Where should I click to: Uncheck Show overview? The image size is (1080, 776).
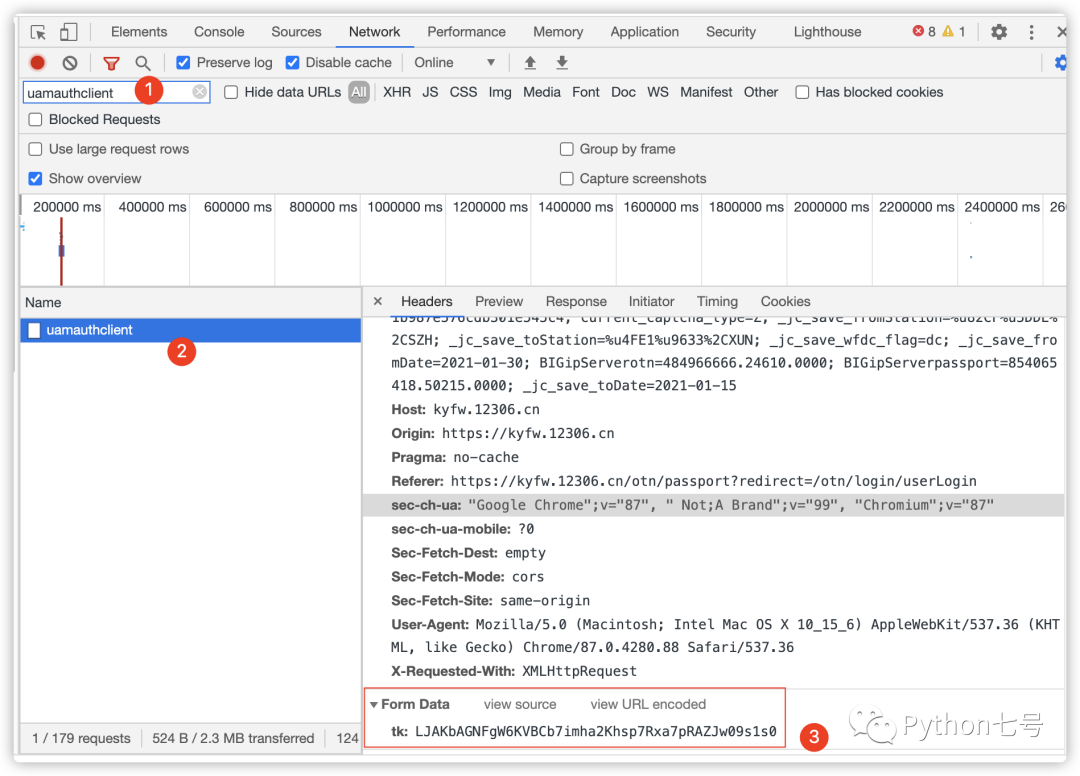(35, 179)
